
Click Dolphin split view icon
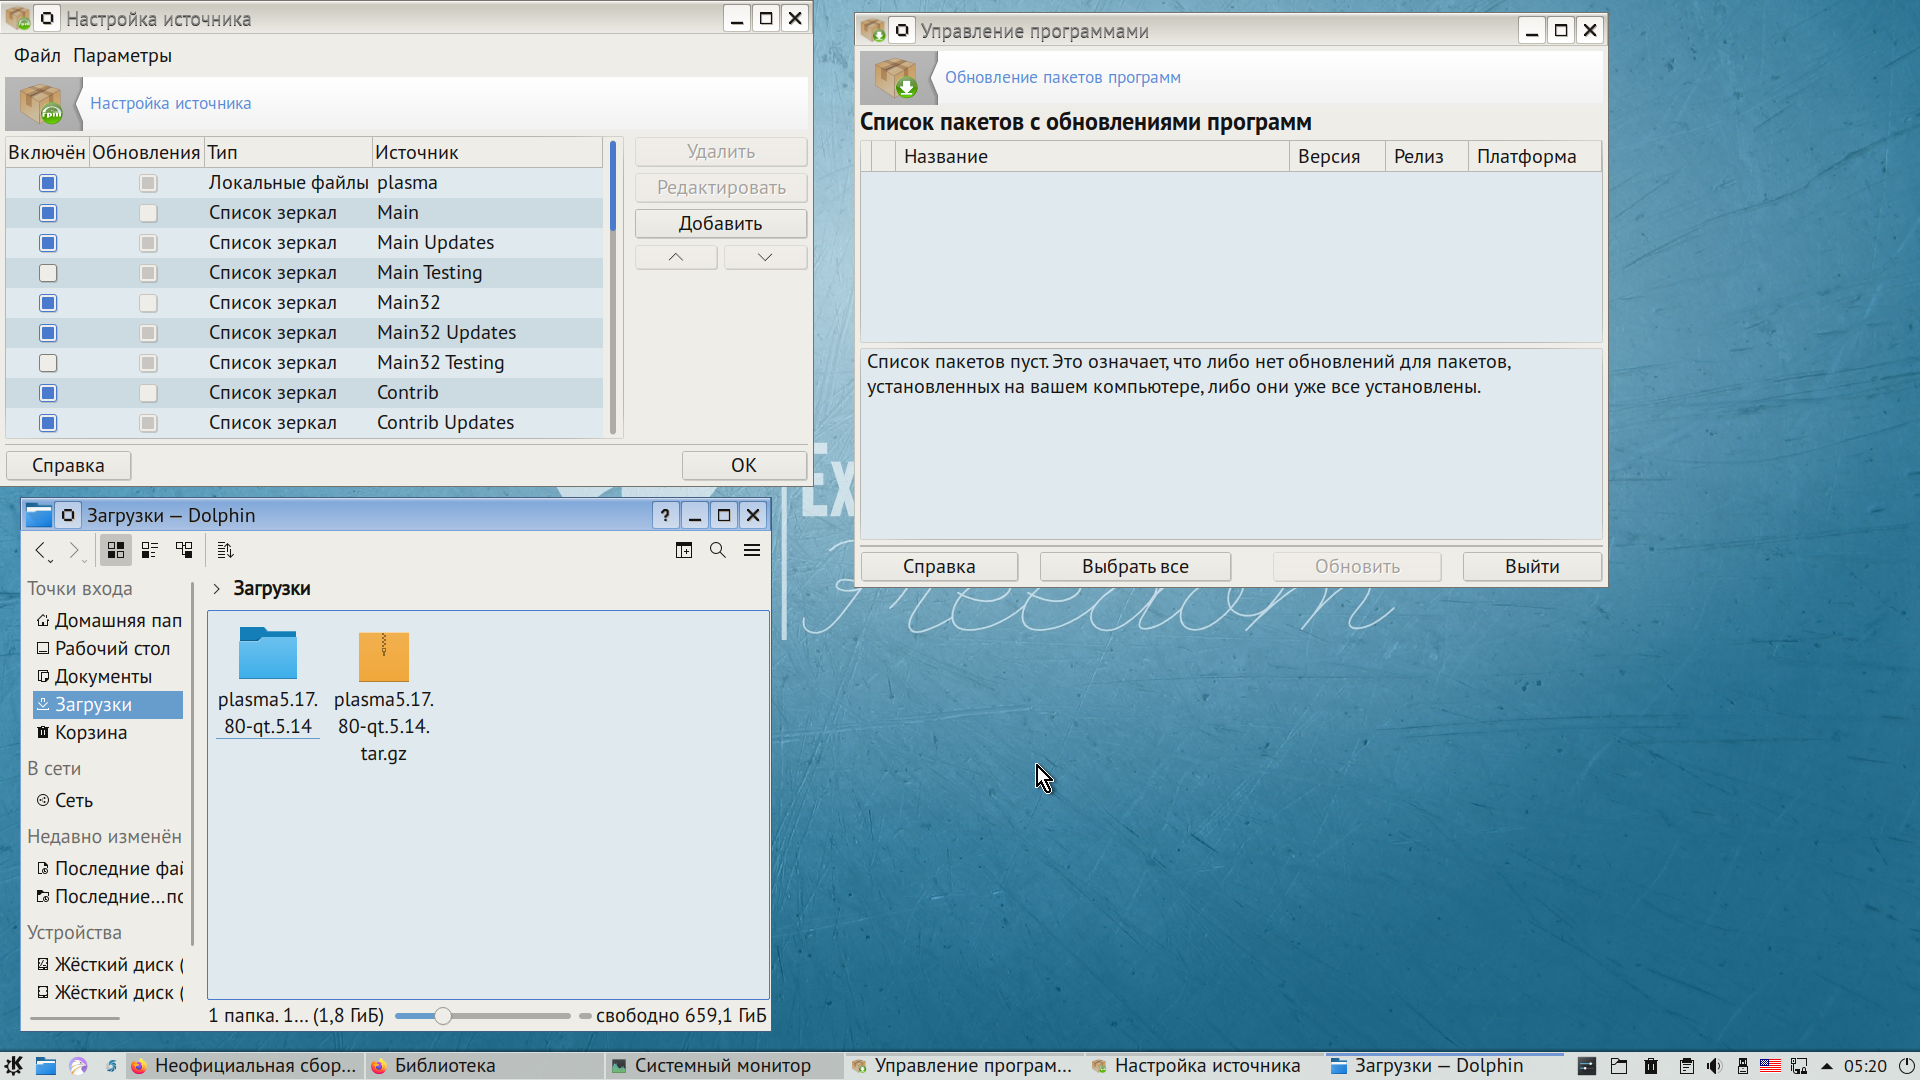pyautogui.click(x=684, y=550)
